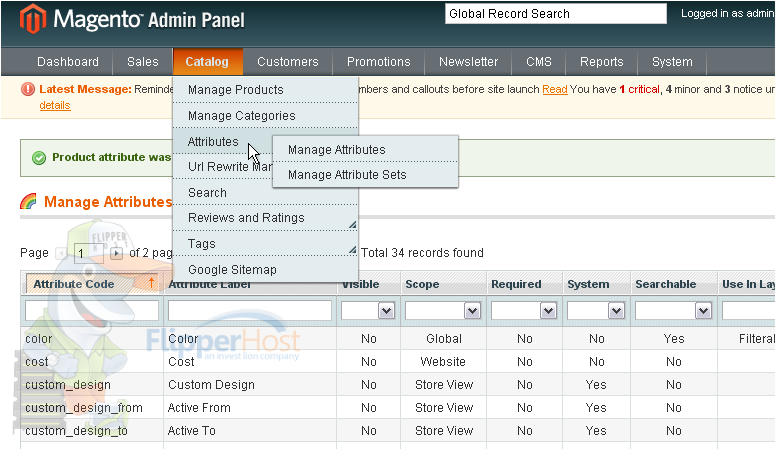Open the Scope filter dropdown
Image resolution: width=776 pixels, height=450 pixels.
(x=472, y=311)
